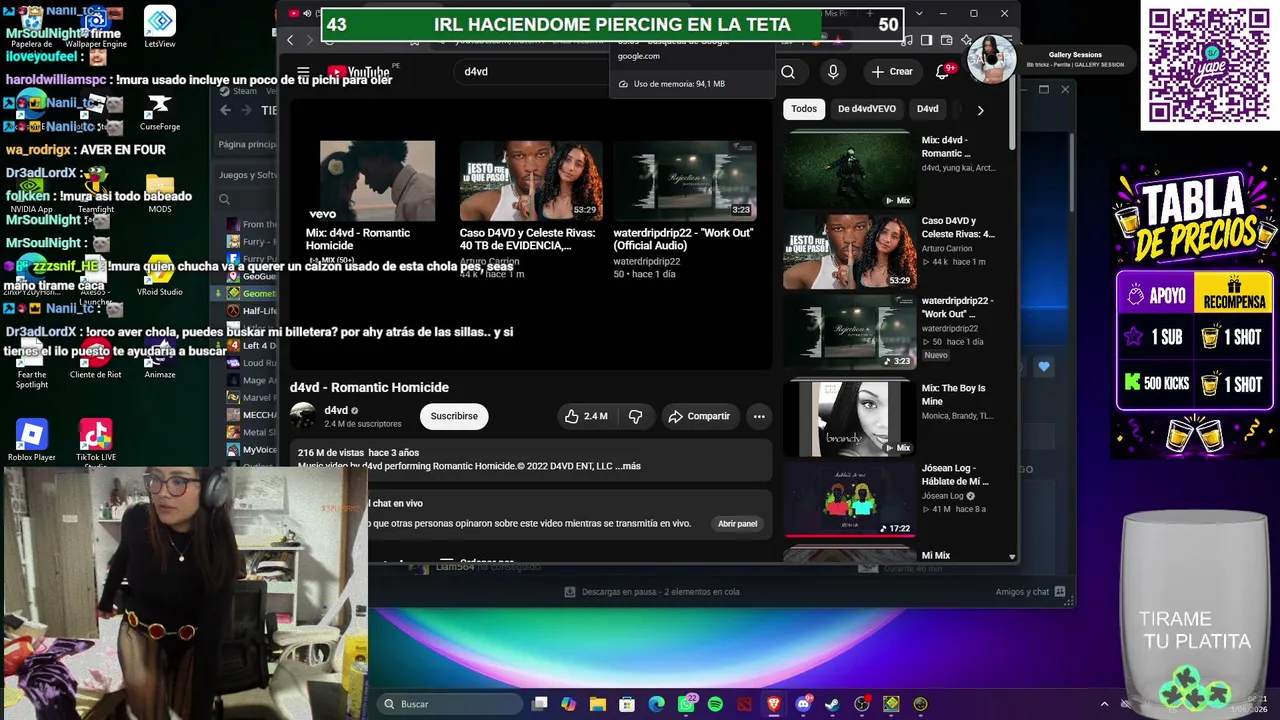The width and height of the screenshot is (1280, 720).
Task: Open Task View from the taskbar
Action: pyautogui.click(x=540, y=704)
